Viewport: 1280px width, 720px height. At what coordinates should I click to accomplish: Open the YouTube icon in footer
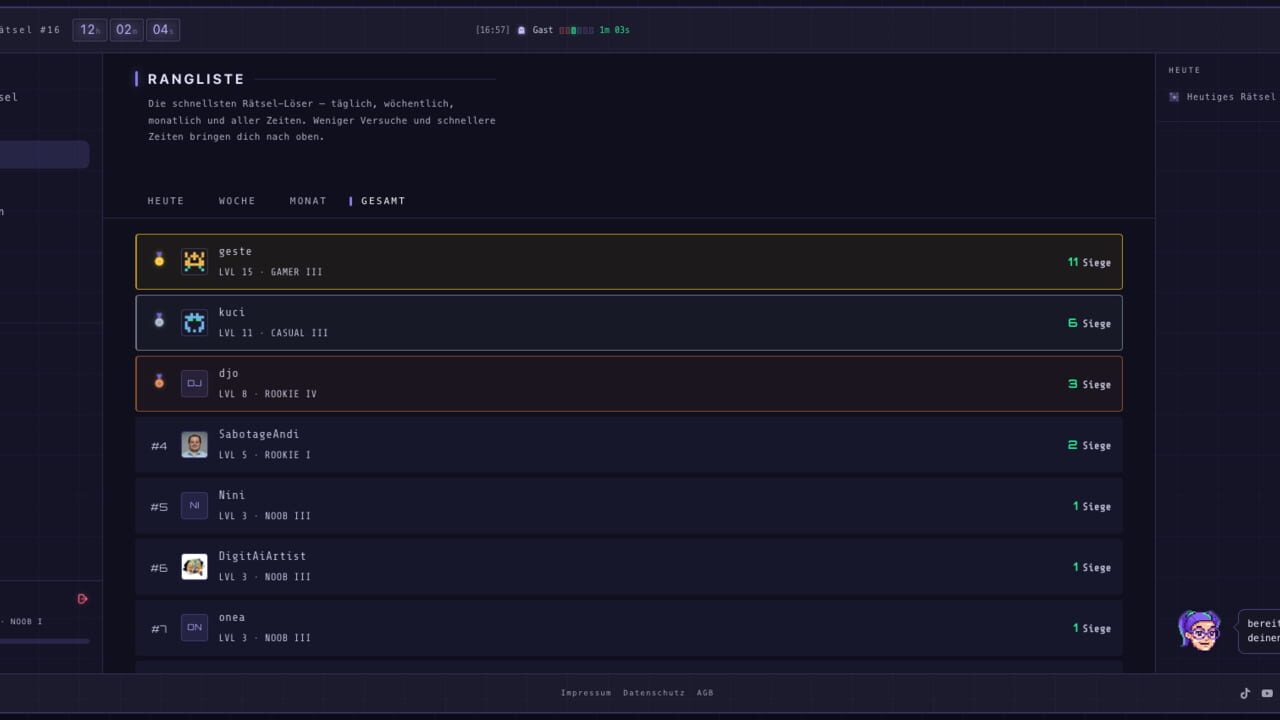1267,693
